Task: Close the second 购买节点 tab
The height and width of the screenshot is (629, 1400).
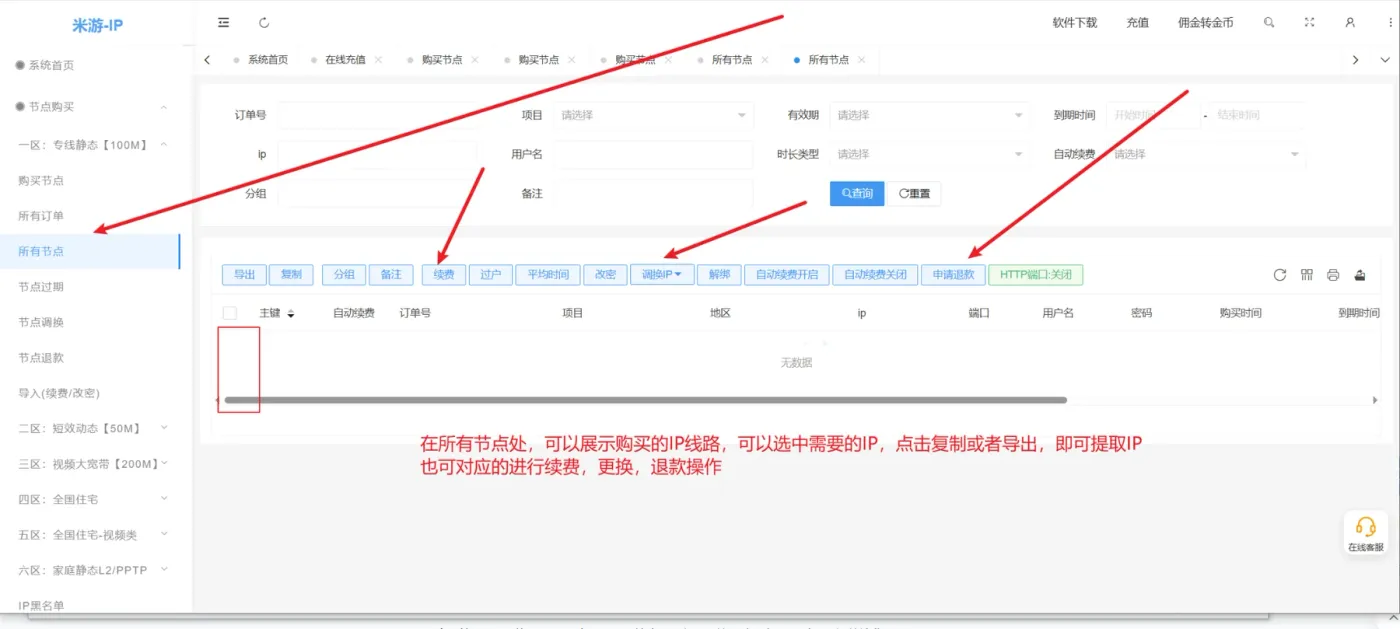Action: (x=572, y=60)
